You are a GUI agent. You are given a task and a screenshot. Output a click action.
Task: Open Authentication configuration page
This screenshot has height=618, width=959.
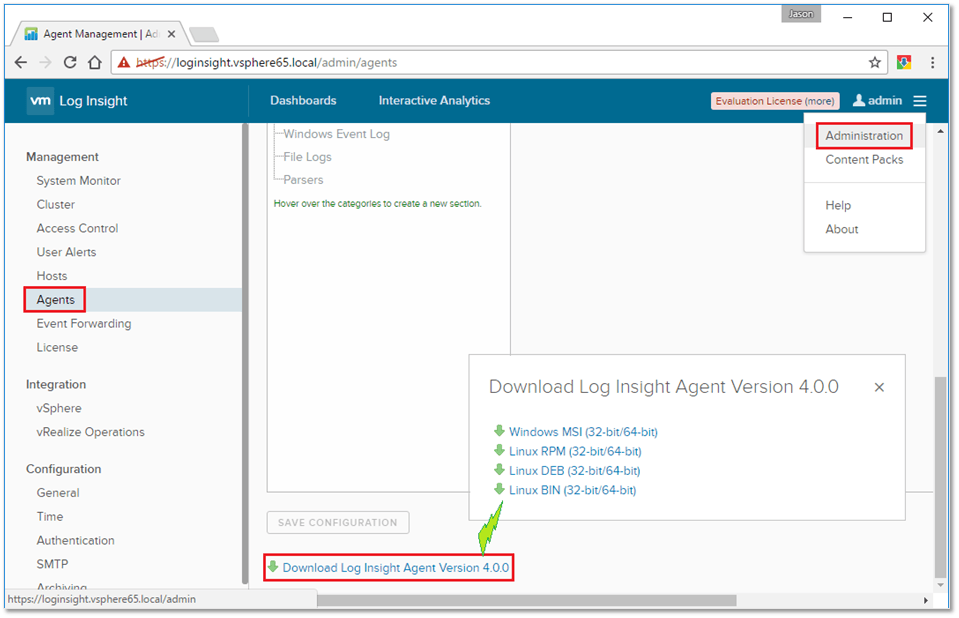coord(75,541)
